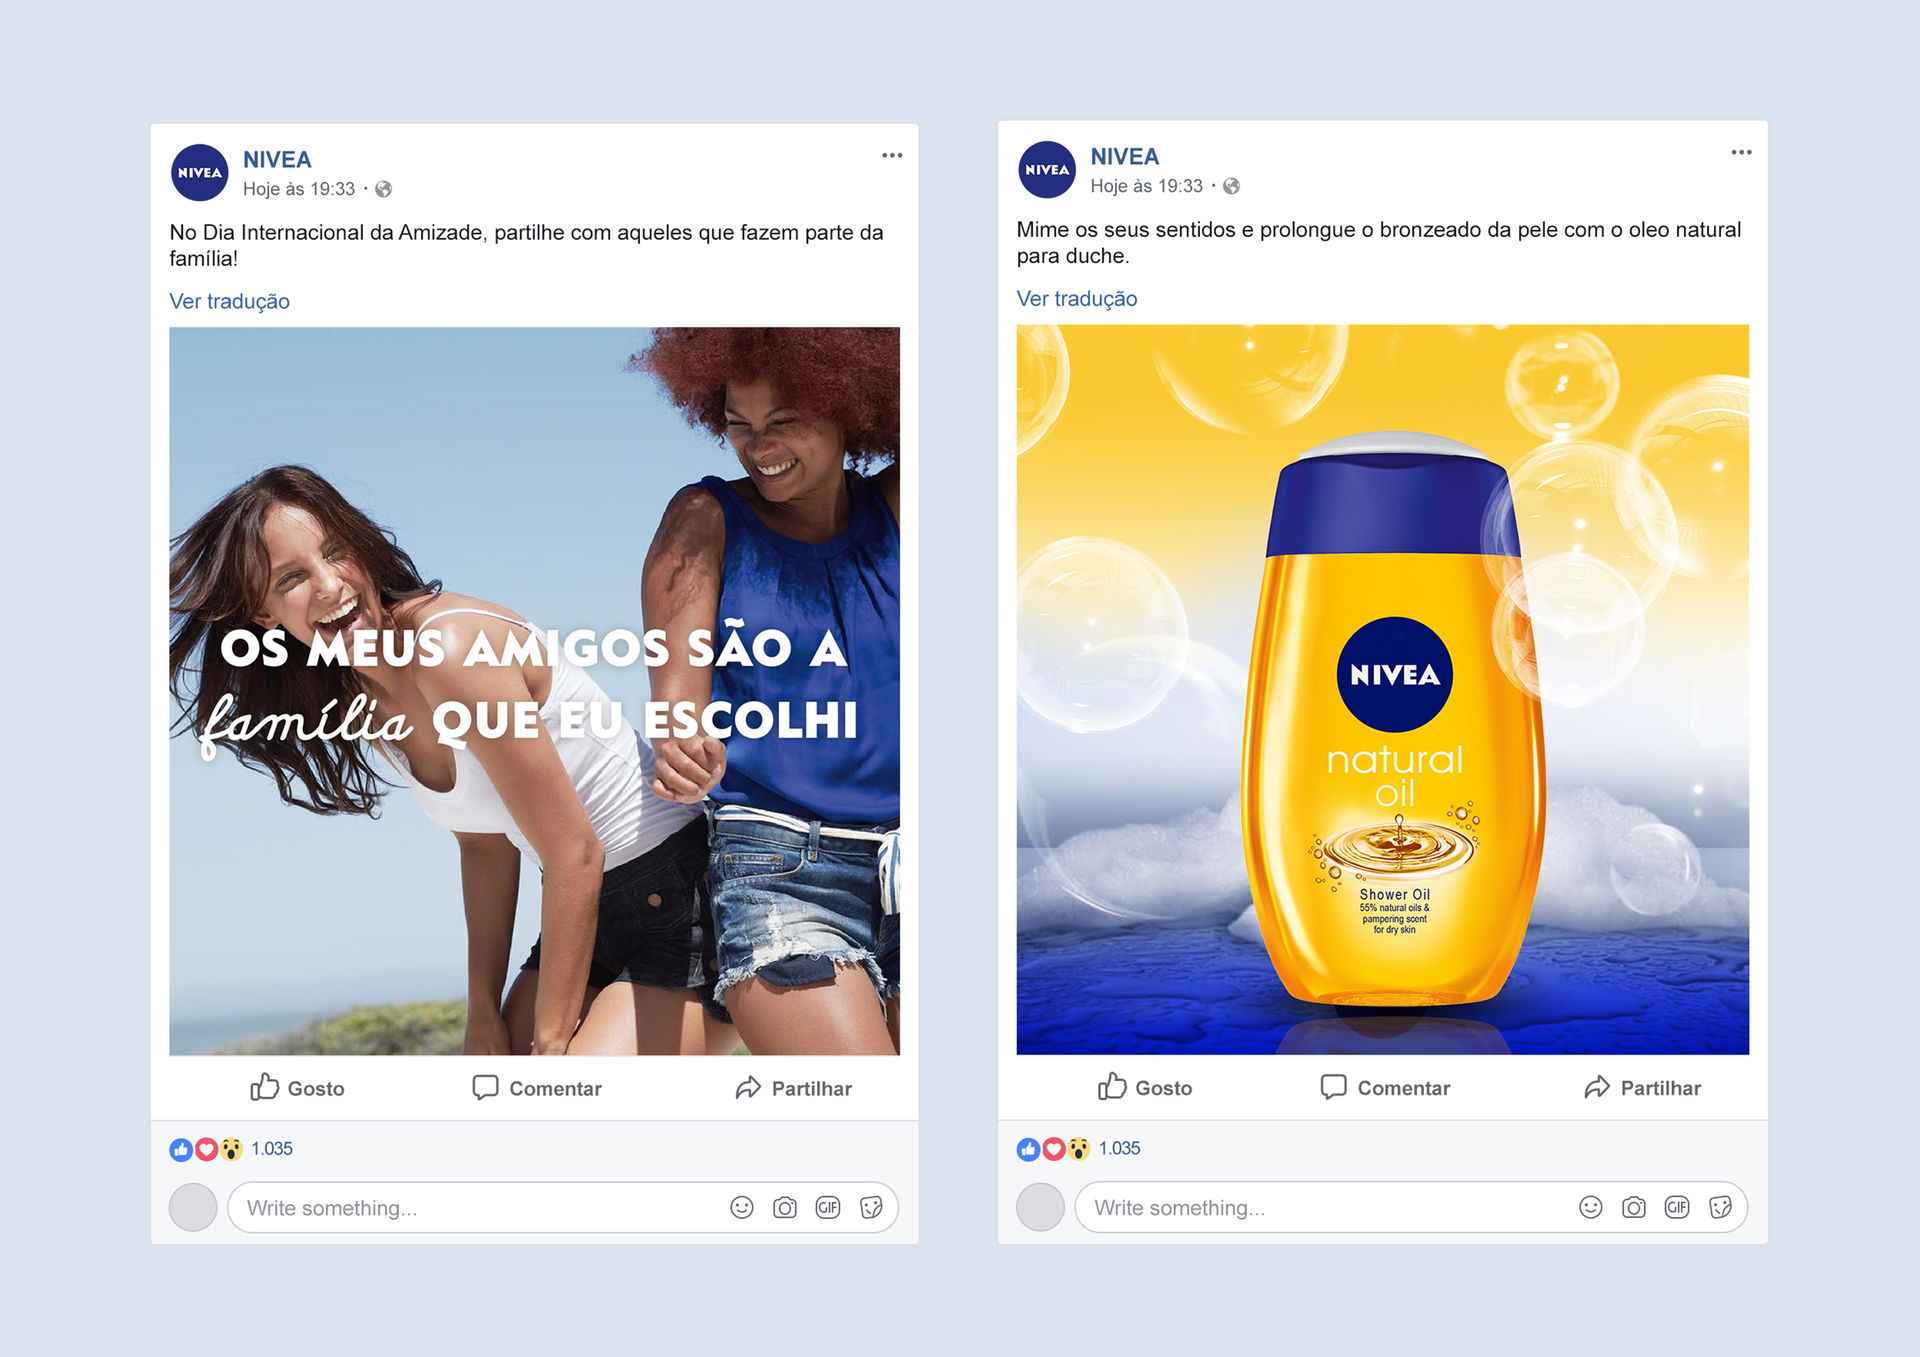Click the camera icon in the left comment box

pos(785,1207)
